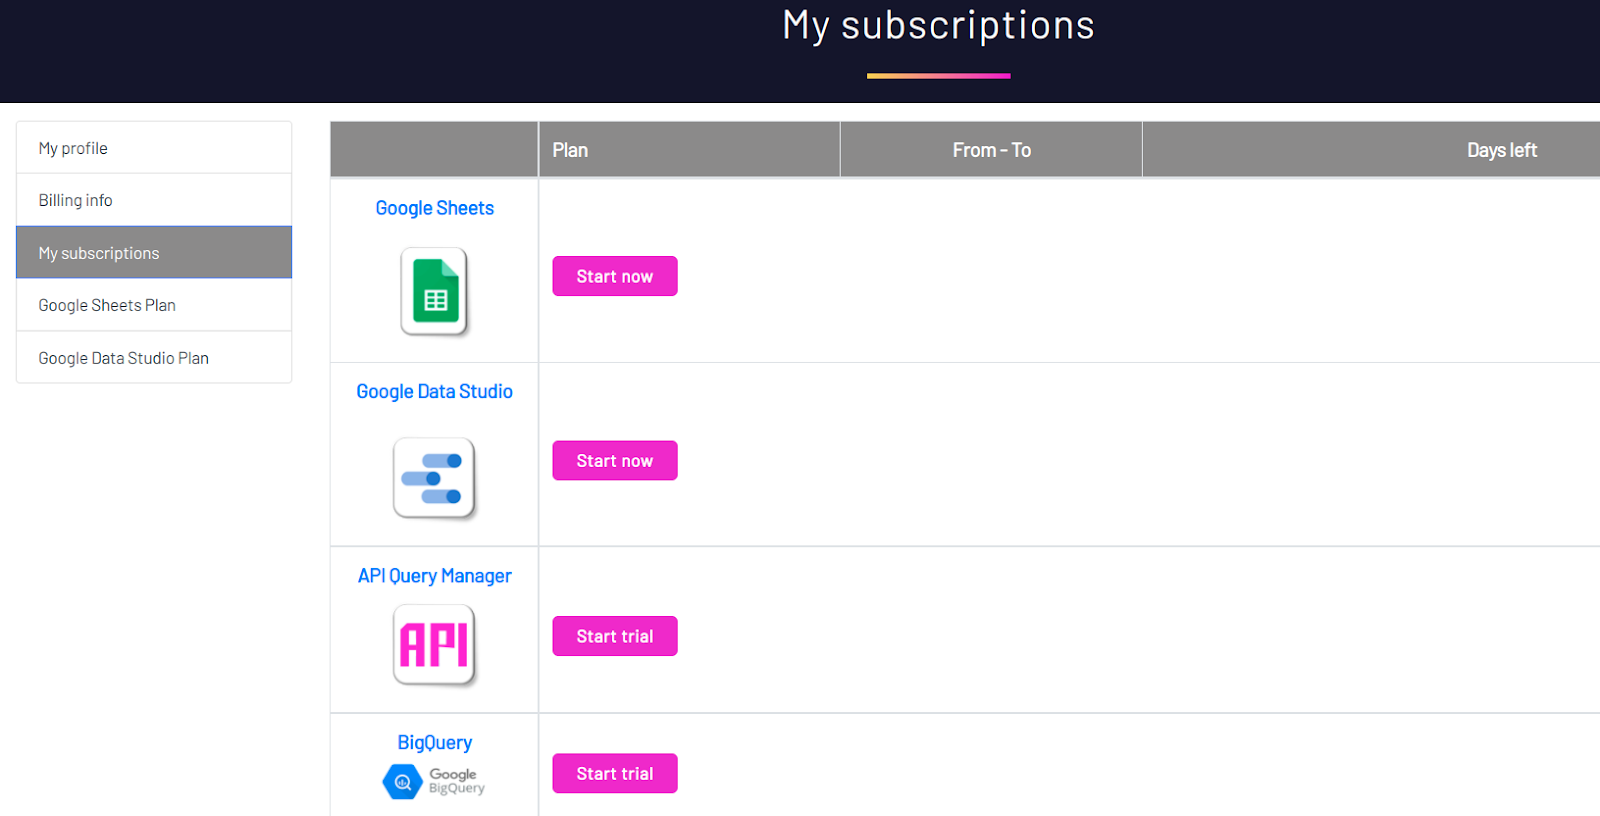Screen dimensions: 1600x816
Task: Click the Google Data Studio icon
Action: click(x=434, y=479)
